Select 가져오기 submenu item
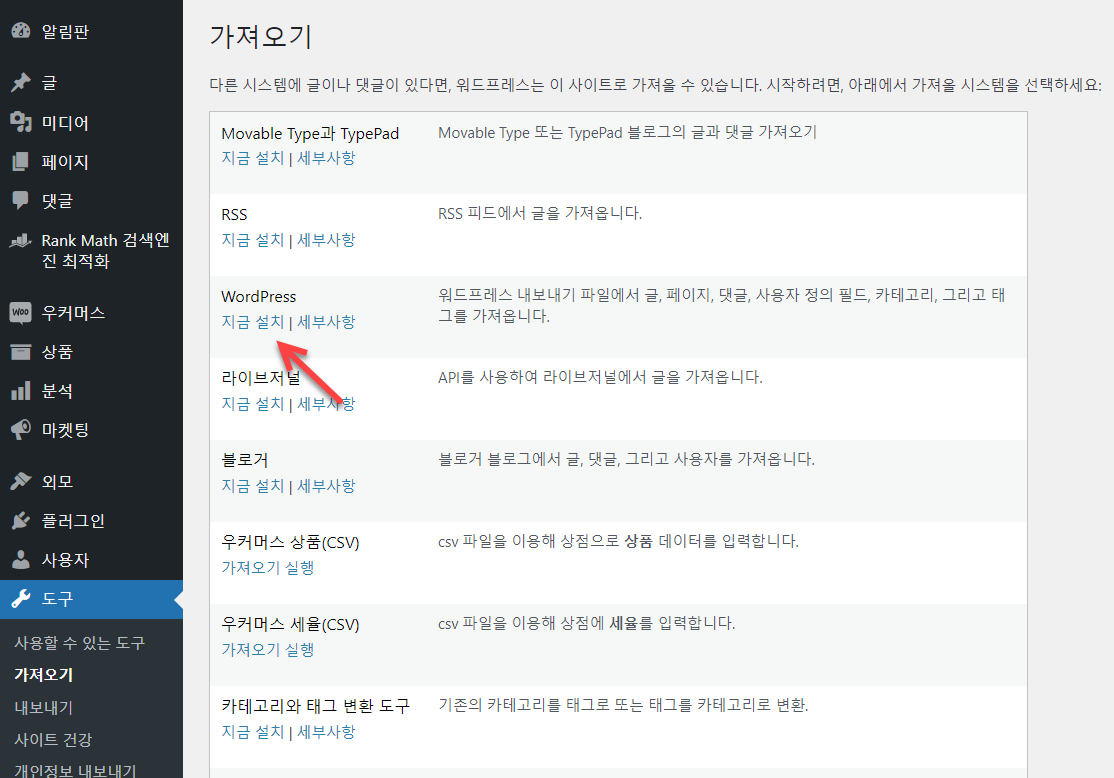The height and width of the screenshot is (778, 1114). click(43, 675)
